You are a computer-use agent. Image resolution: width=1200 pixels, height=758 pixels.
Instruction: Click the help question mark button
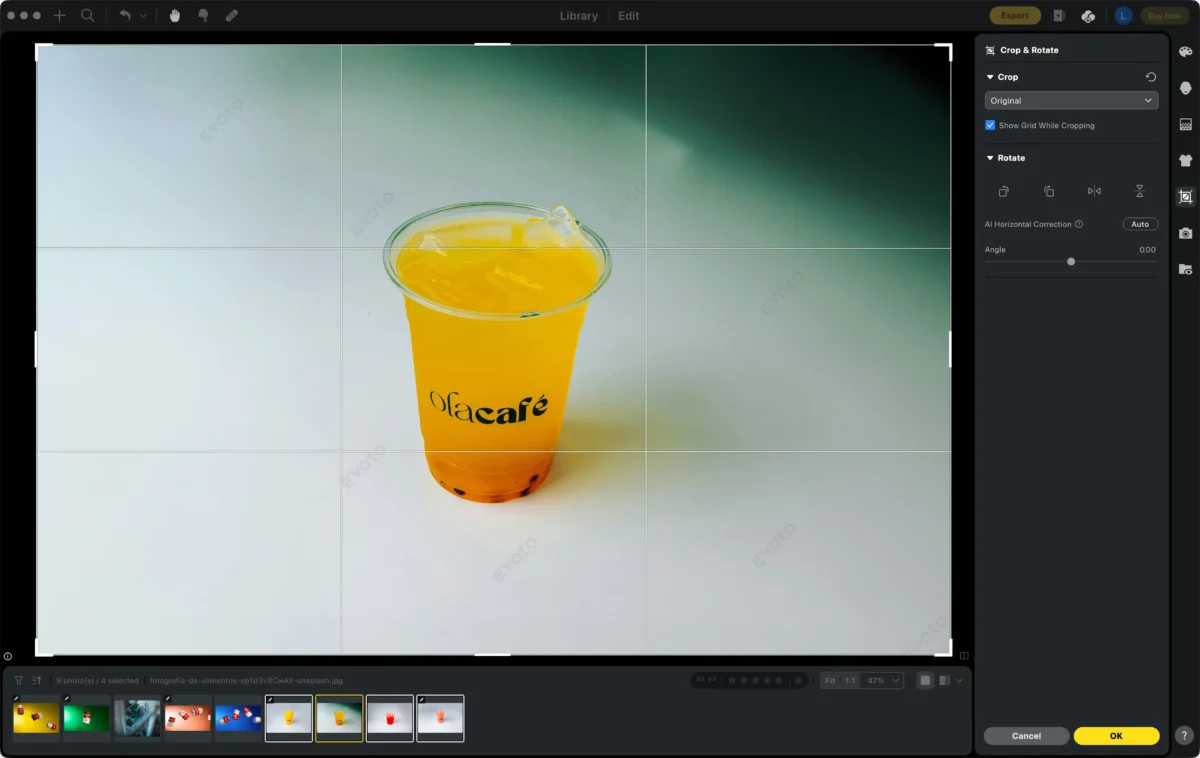[x=1185, y=735]
